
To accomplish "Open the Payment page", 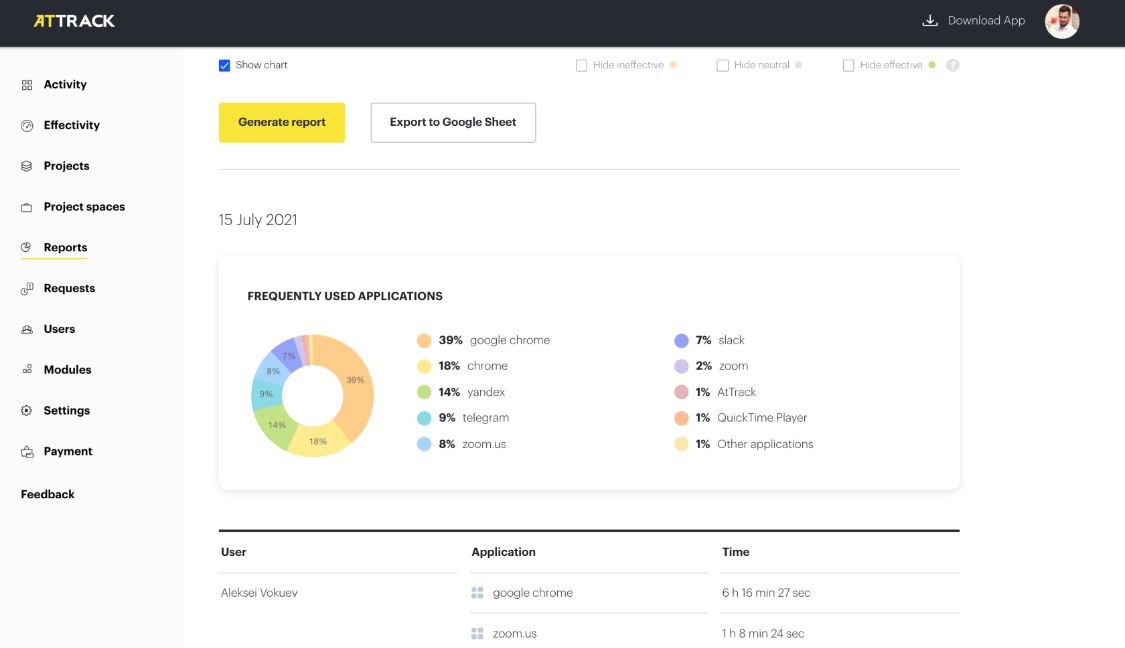I will tap(67, 451).
